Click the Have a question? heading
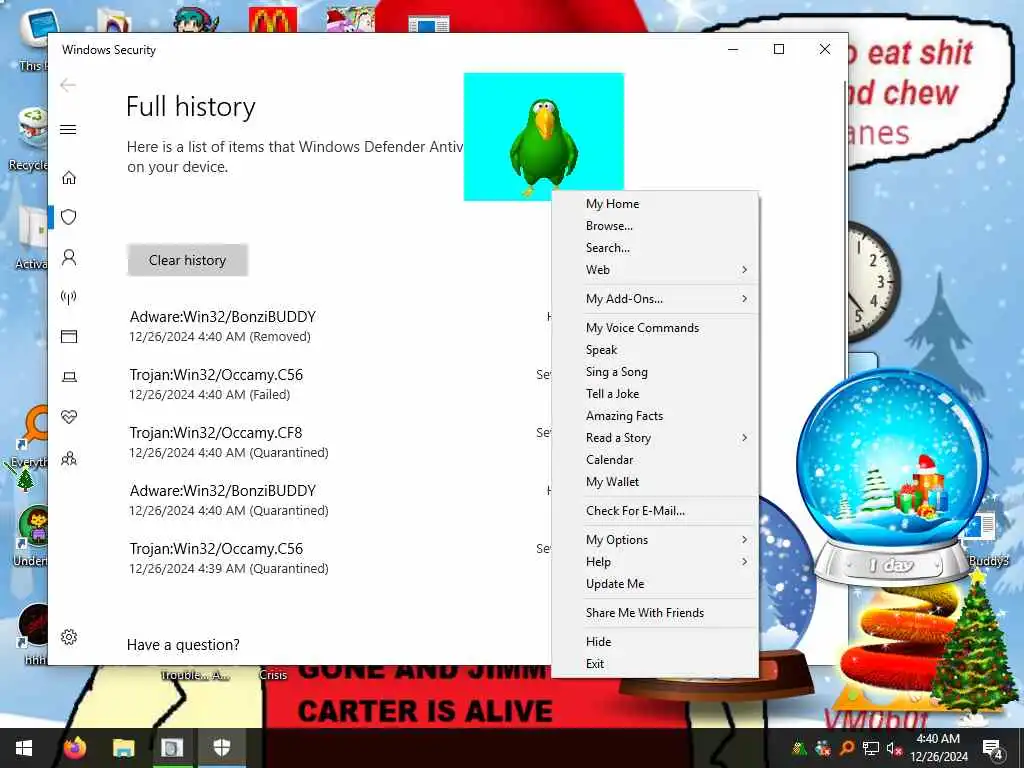 [183, 645]
